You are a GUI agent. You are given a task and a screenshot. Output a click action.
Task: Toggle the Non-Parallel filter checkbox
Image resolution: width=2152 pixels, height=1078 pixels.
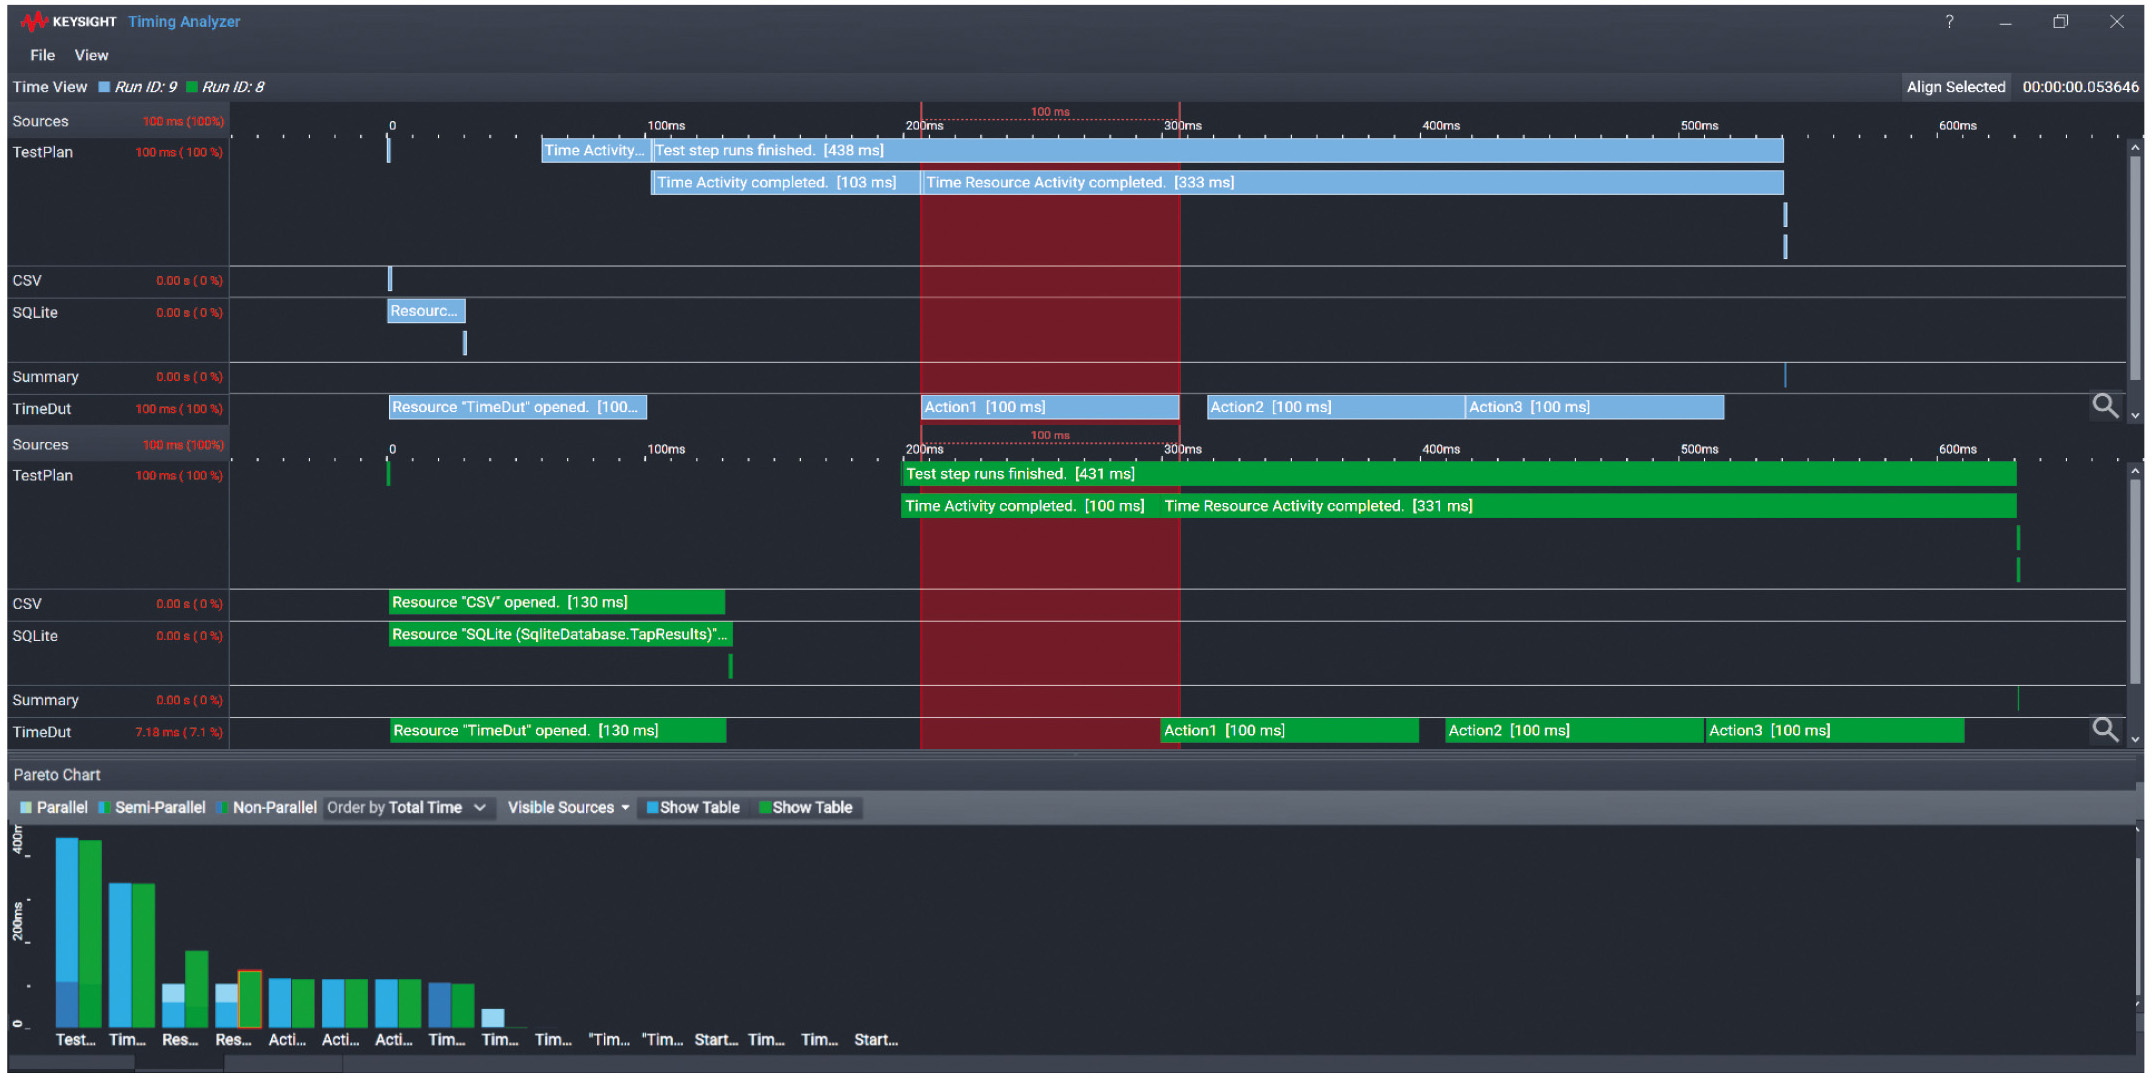[222, 808]
